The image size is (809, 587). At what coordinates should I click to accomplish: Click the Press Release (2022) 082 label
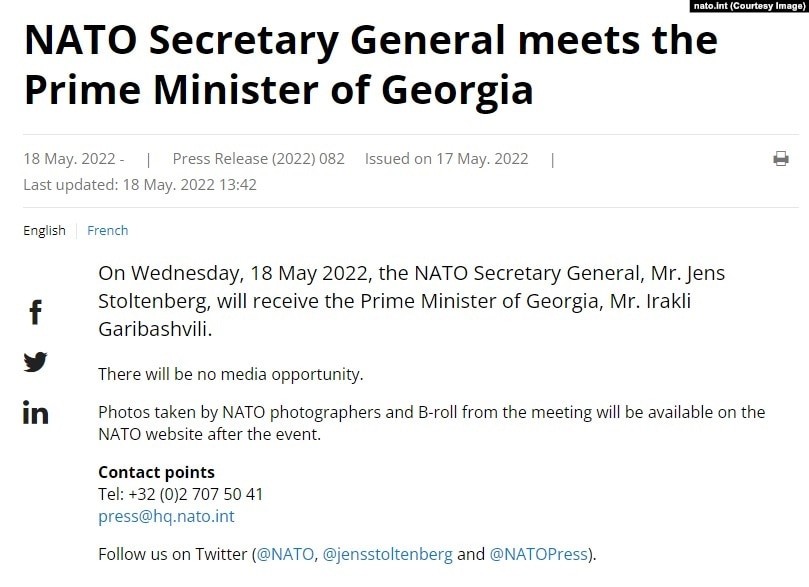[258, 159]
